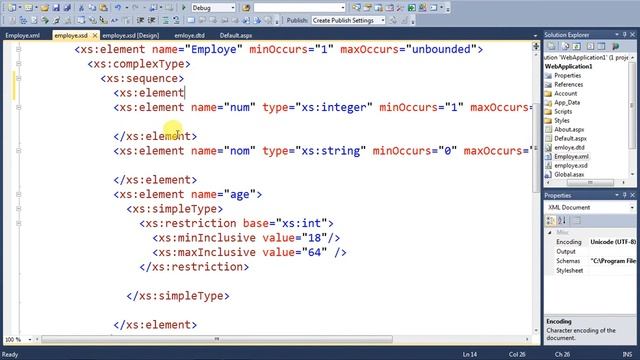Click the Save All toolbar icon
The image size is (640, 360).
(67, 8)
